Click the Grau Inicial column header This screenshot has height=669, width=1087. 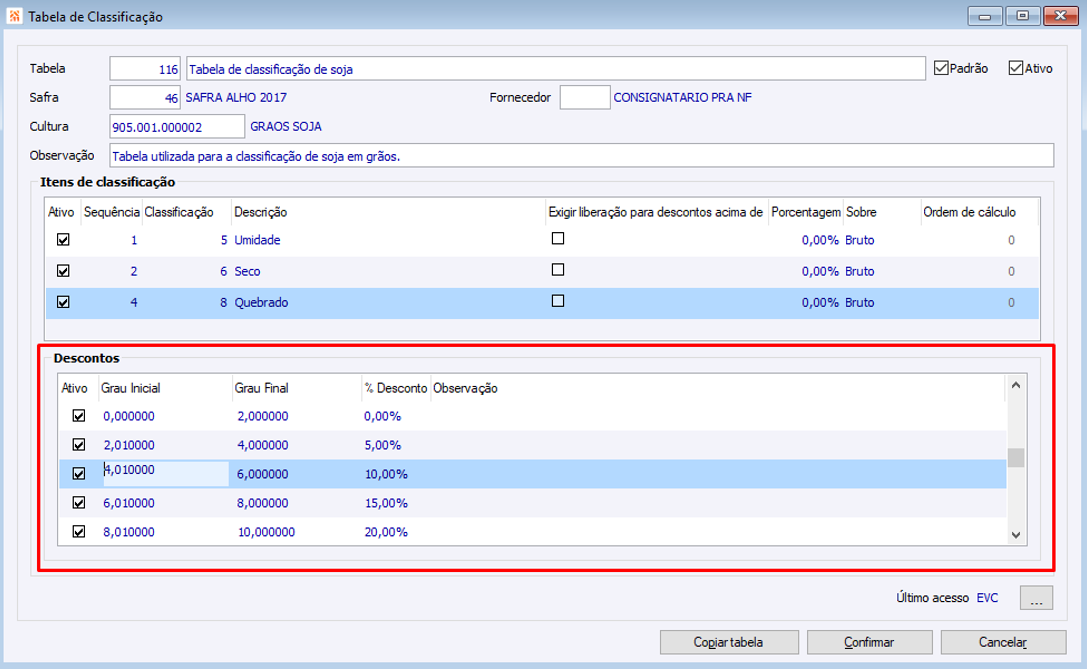[131, 388]
